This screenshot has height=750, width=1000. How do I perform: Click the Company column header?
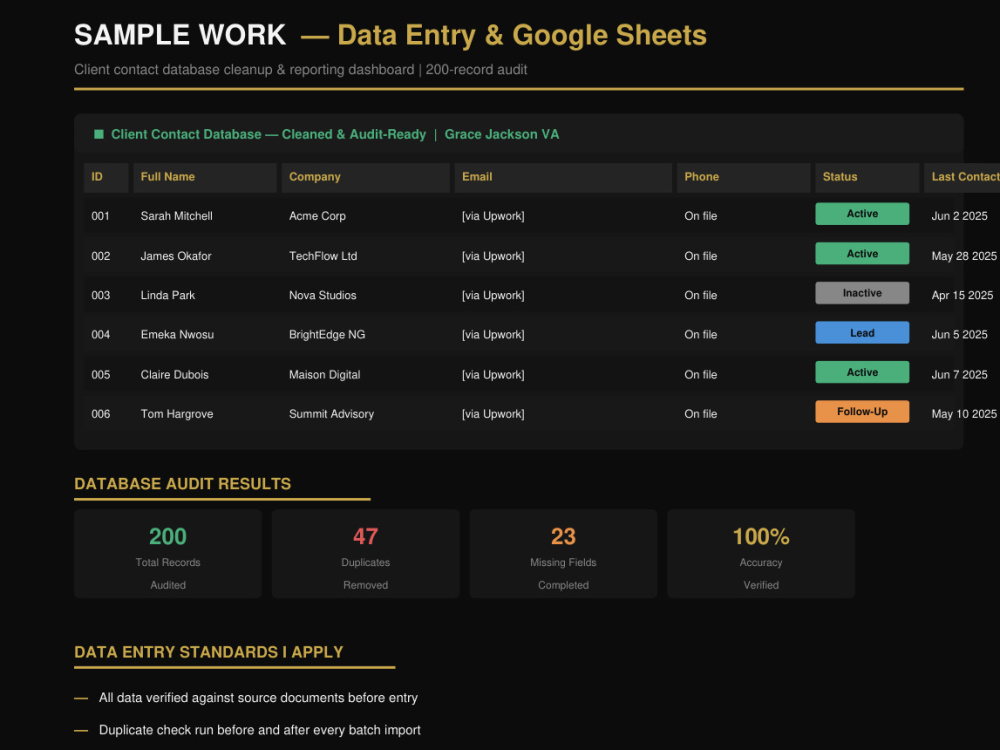pos(365,177)
